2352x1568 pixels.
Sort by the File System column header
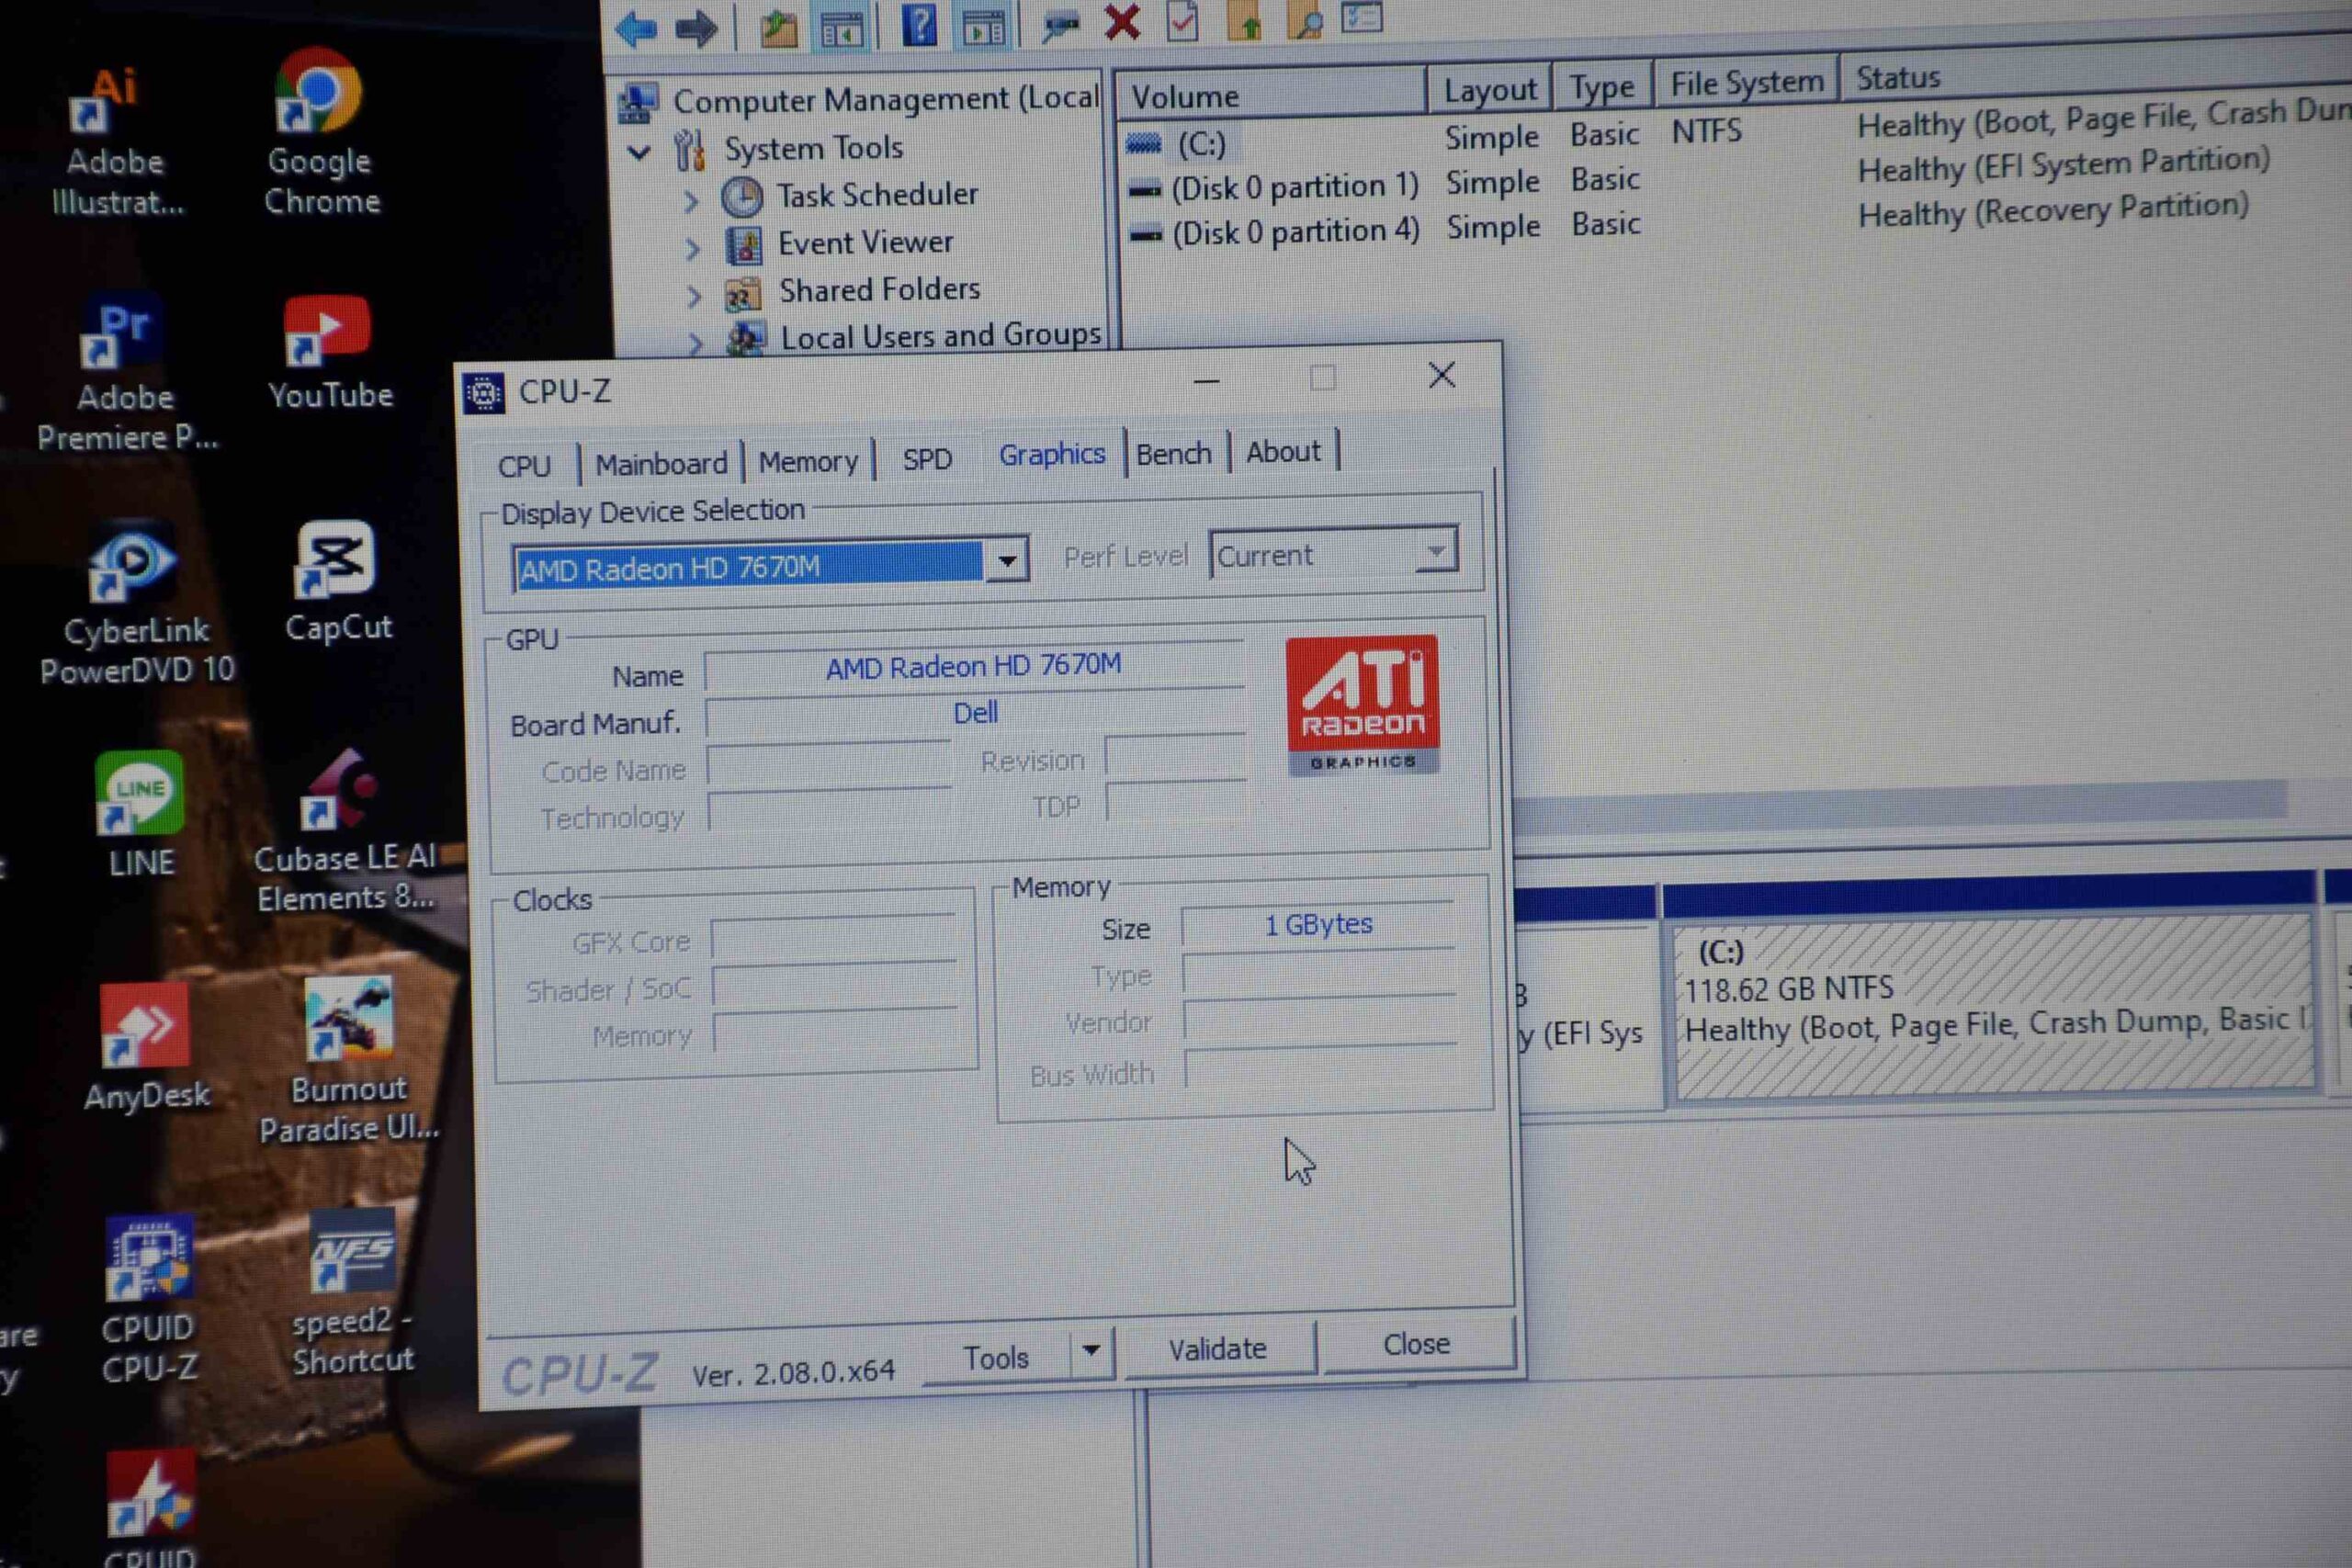point(1746,83)
